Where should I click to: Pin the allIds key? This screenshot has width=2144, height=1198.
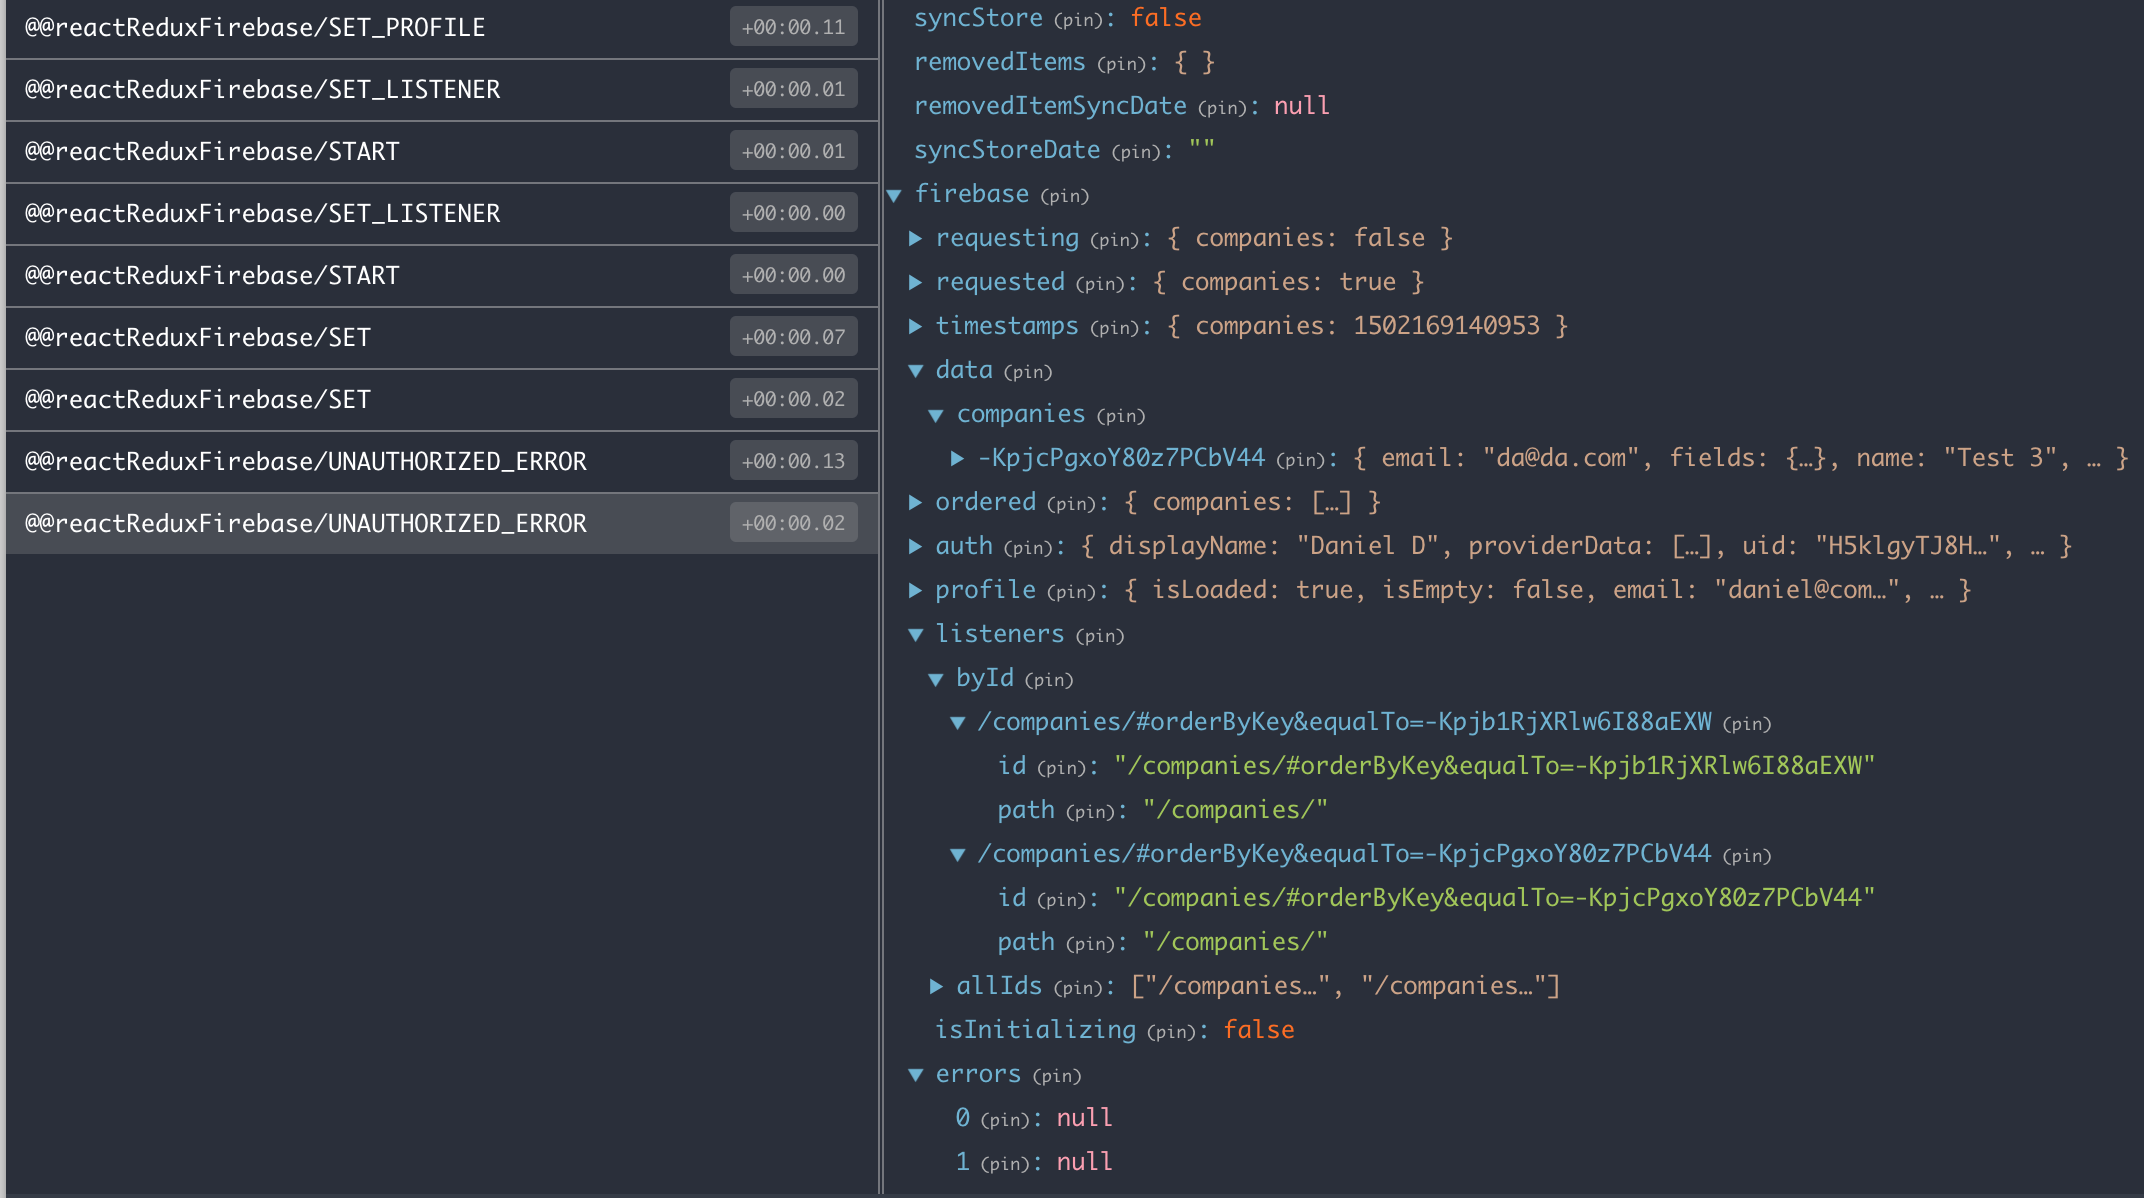1078,988
